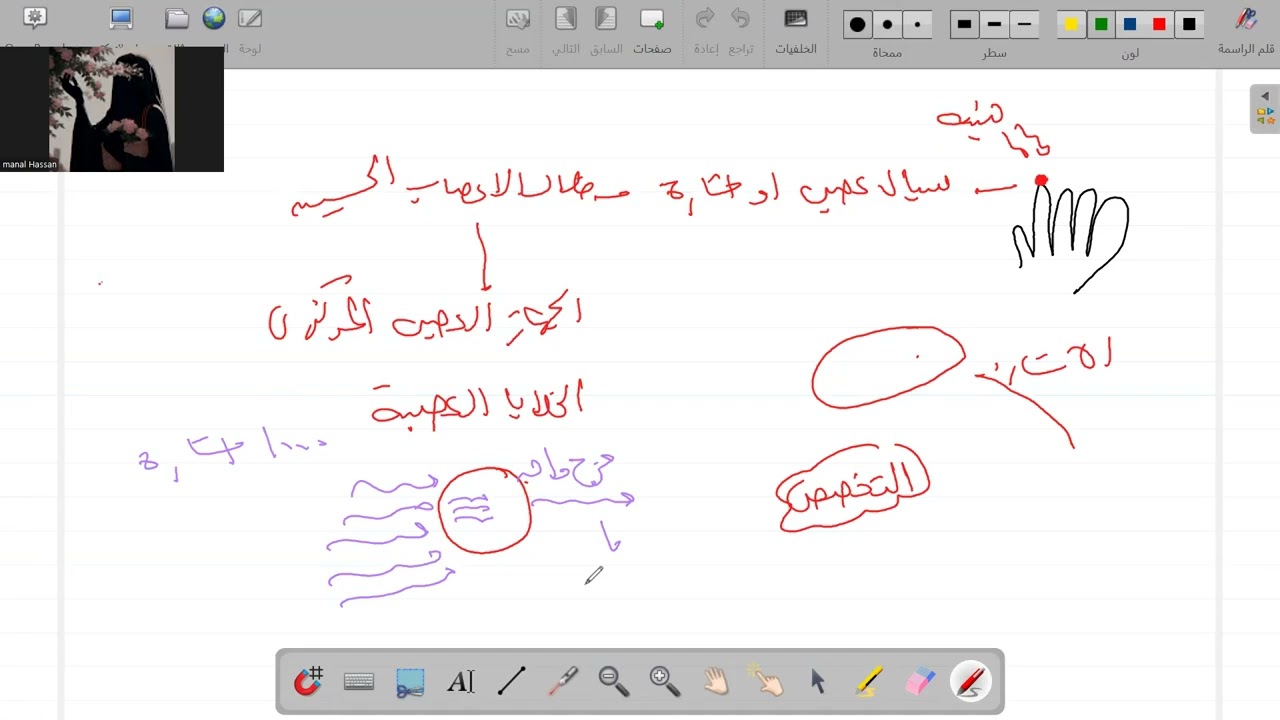The image size is (1280, 720).
Task: Go to the next page (التالي)
Action: click(x=566, y=20)
